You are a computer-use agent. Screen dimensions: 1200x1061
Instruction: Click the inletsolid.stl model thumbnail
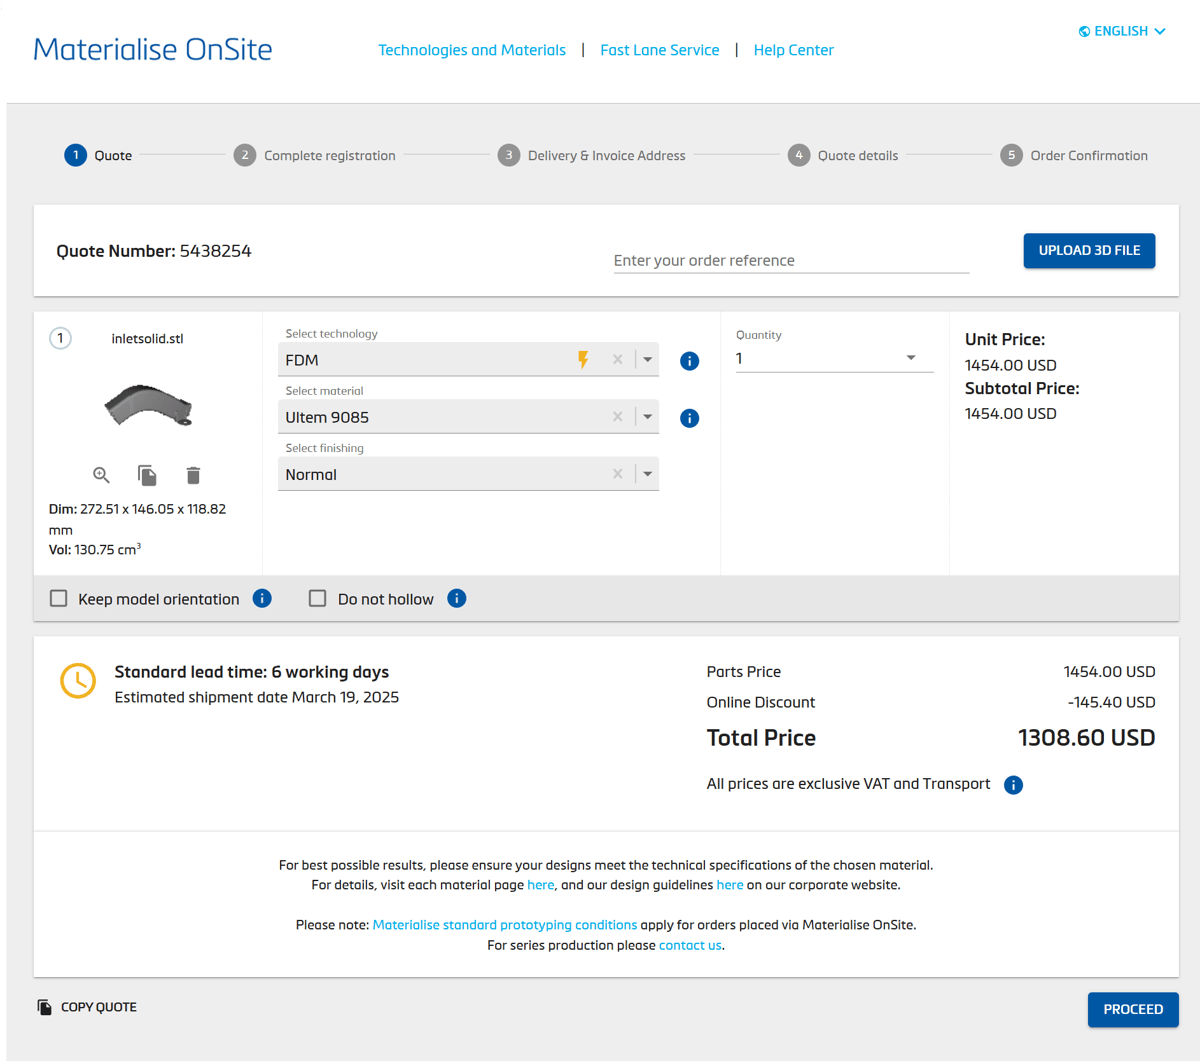tap(148, 406)
